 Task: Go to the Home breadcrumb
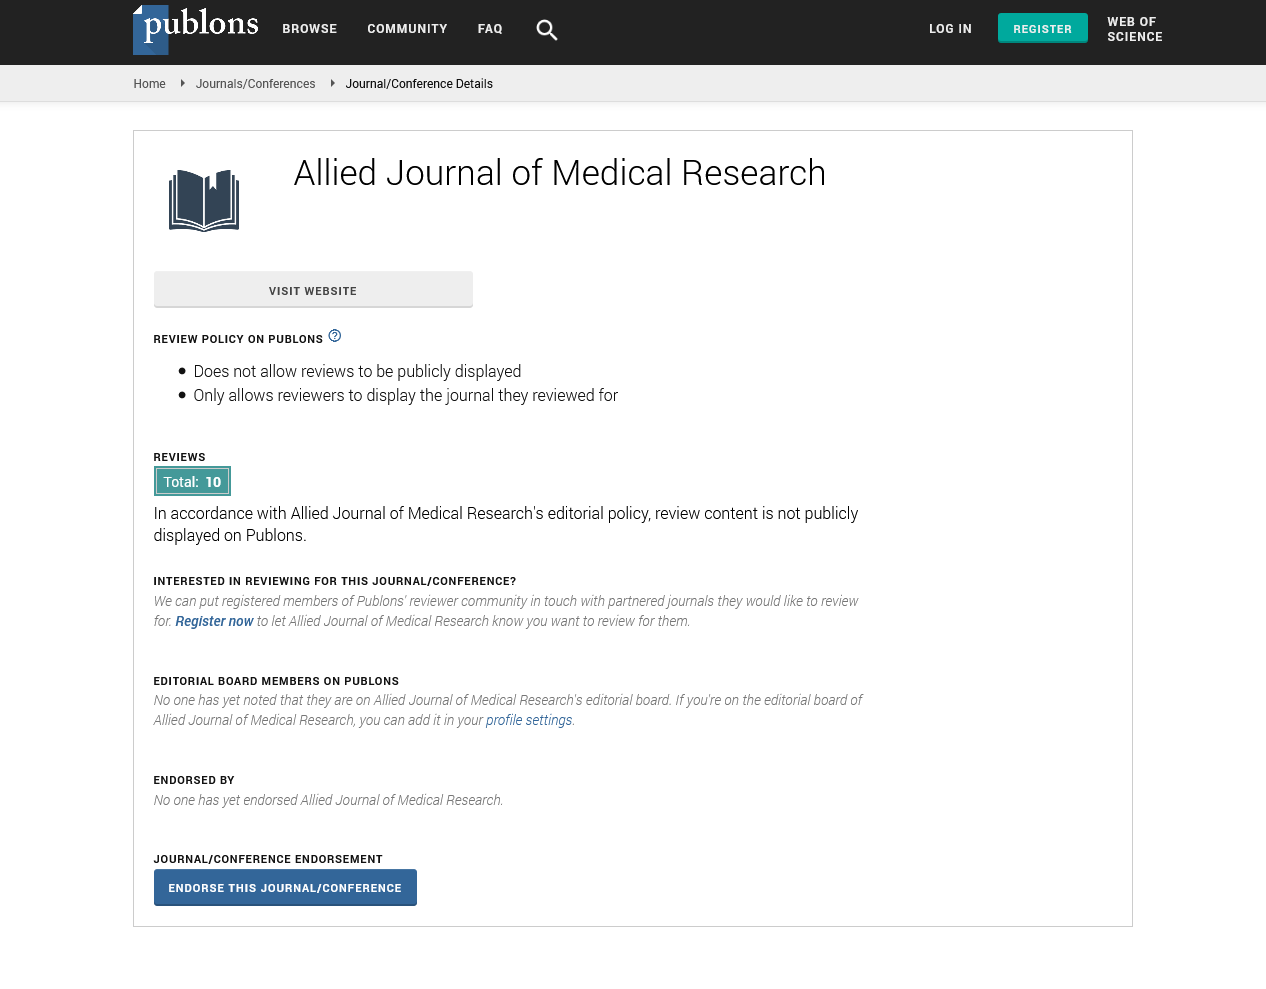[149, 84]
